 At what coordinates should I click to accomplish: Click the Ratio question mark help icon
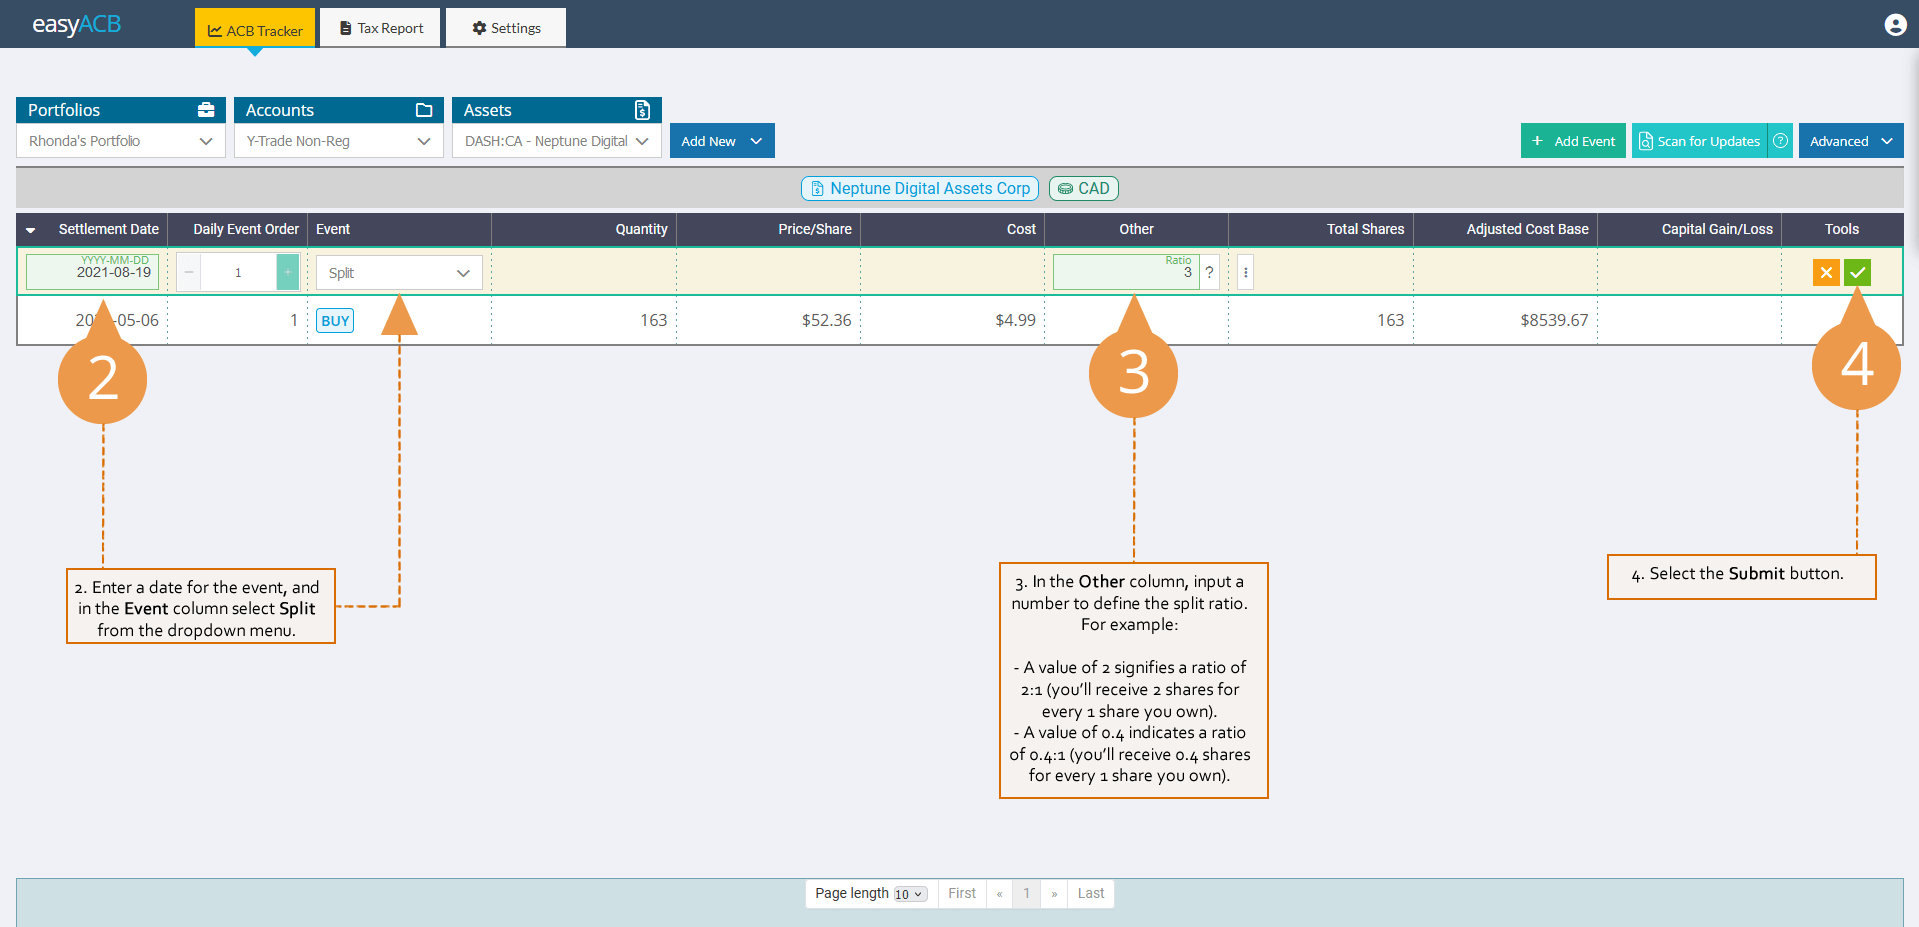[1209, 272]
